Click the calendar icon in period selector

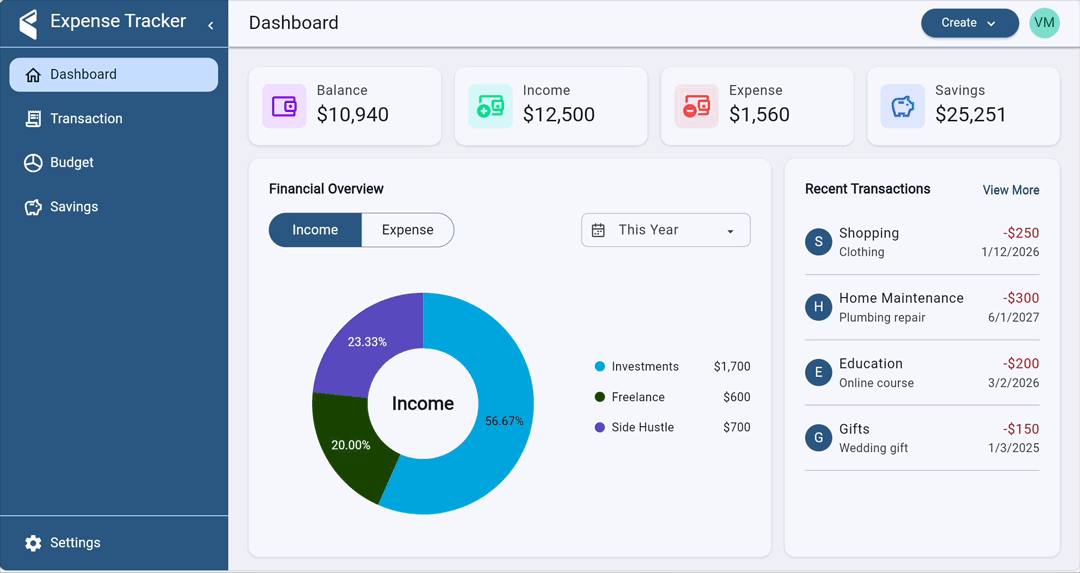pyautogui.click(x=598, y=231)
